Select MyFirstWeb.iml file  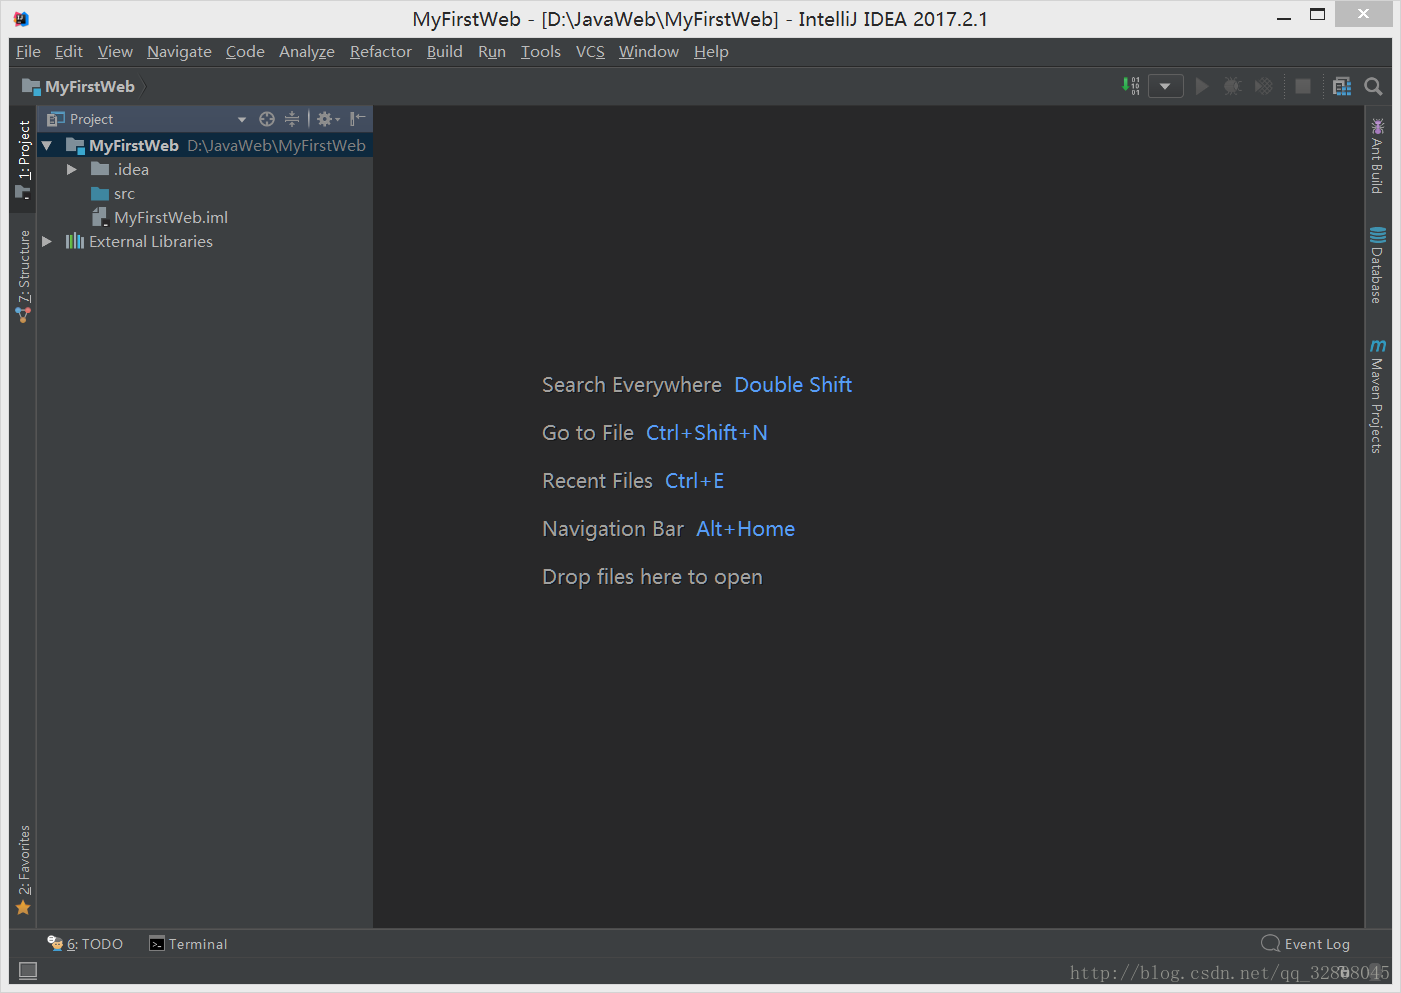[160, 217]
